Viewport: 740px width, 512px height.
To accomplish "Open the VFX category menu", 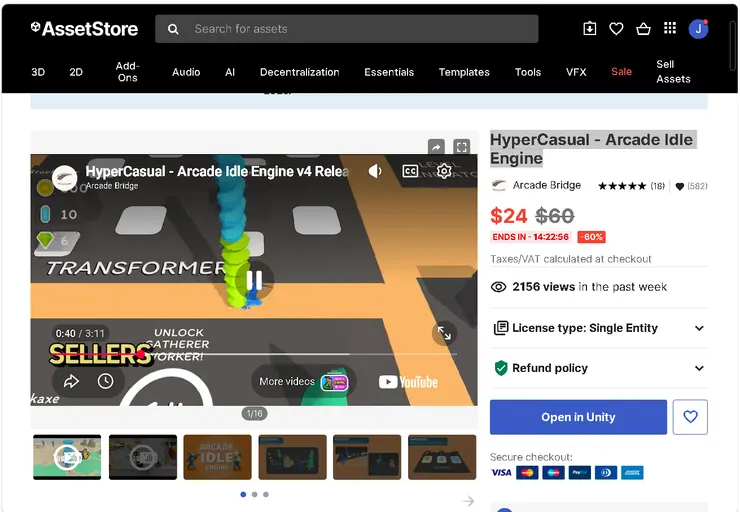I will tap(576, 72).
